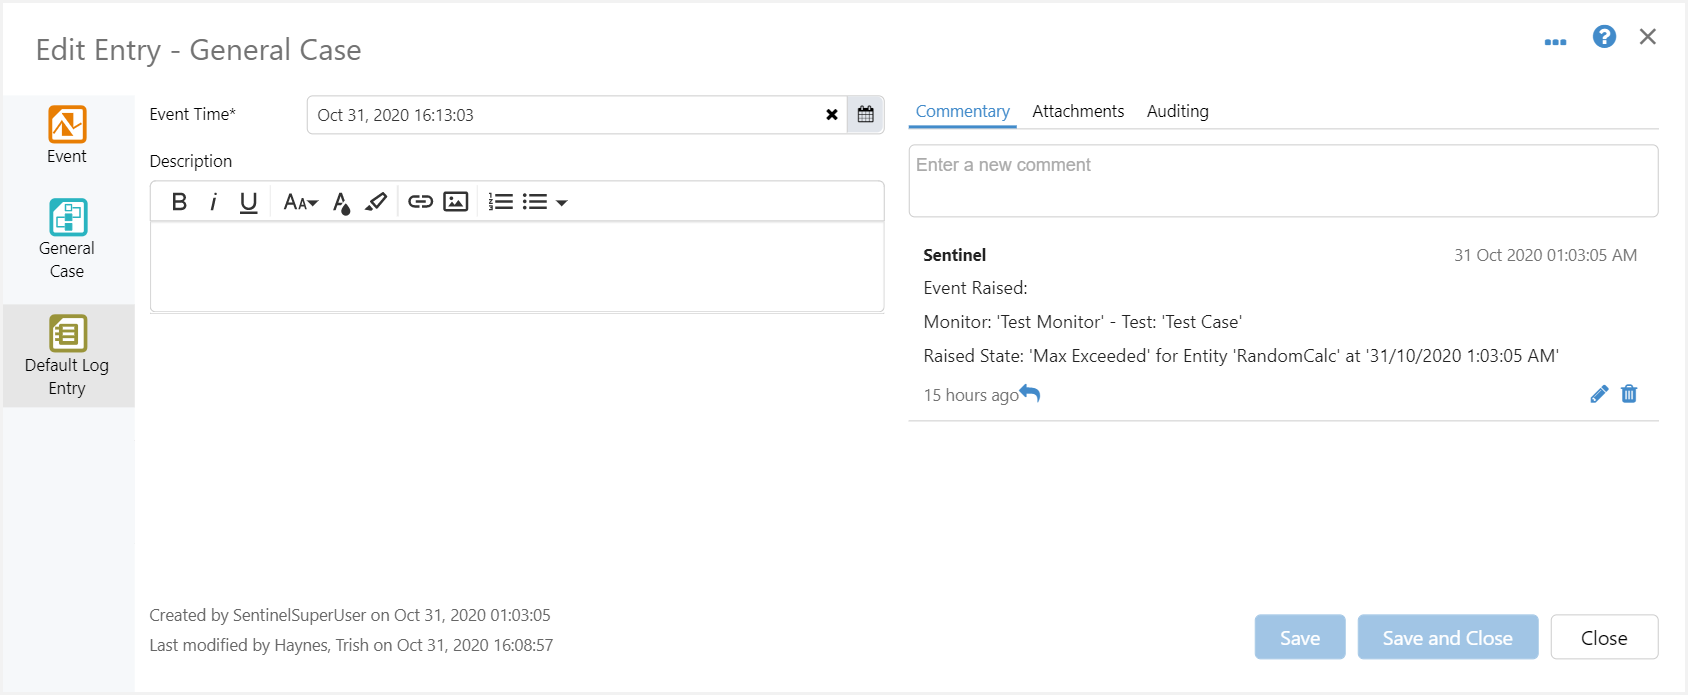Screen dimensions: 1688x695
Task: Pick a font text color
Action: point(341,203)
